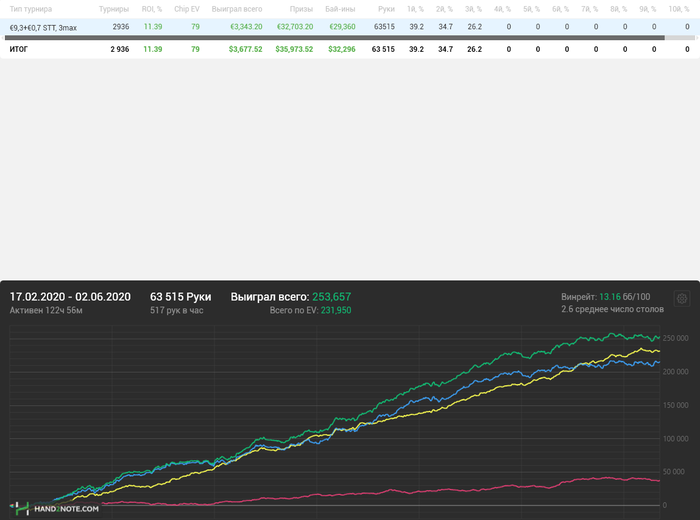Sort by 'Турниры' column header

click(114, 9)
